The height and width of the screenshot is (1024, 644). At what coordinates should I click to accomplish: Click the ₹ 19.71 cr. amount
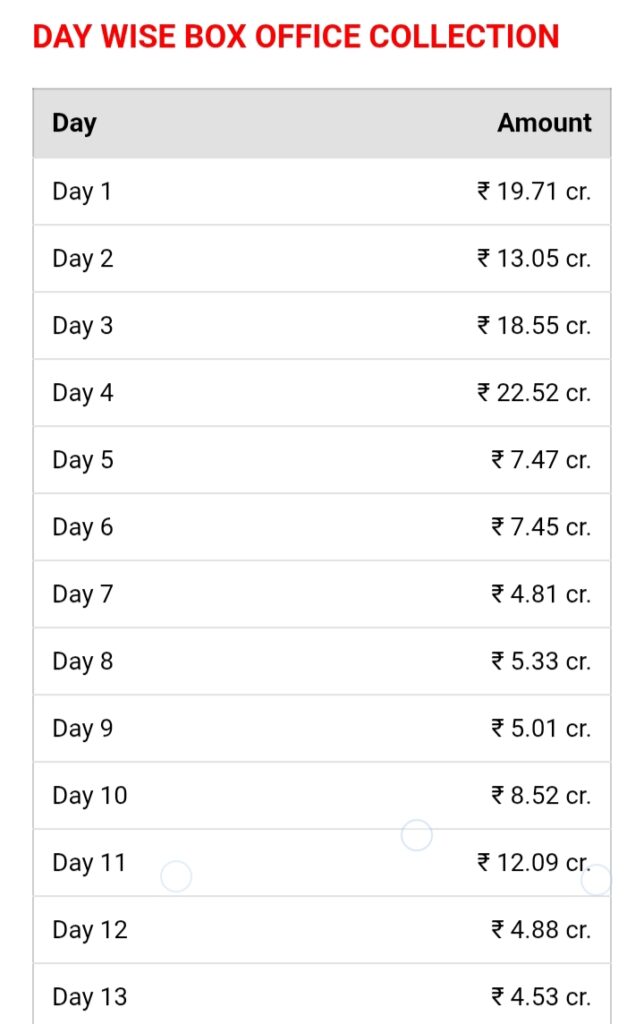pos(534,191)
